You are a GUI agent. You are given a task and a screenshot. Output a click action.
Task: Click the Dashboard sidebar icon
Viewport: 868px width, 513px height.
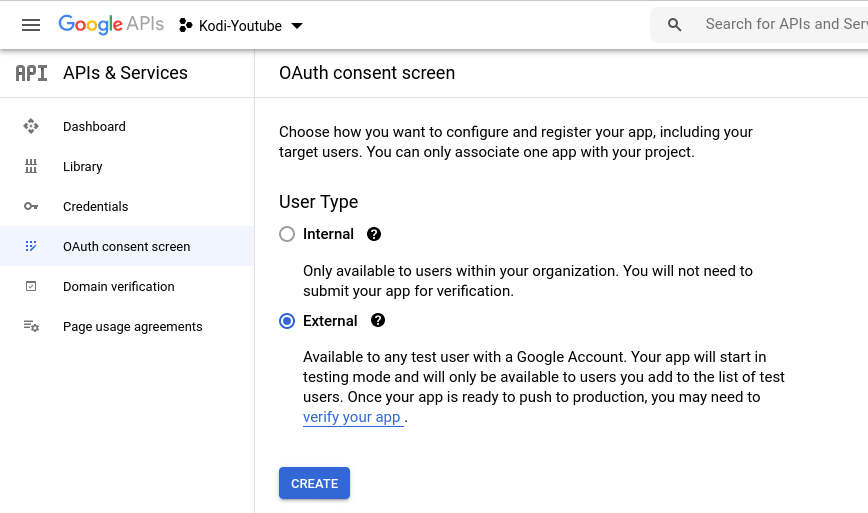coord(31,126)
